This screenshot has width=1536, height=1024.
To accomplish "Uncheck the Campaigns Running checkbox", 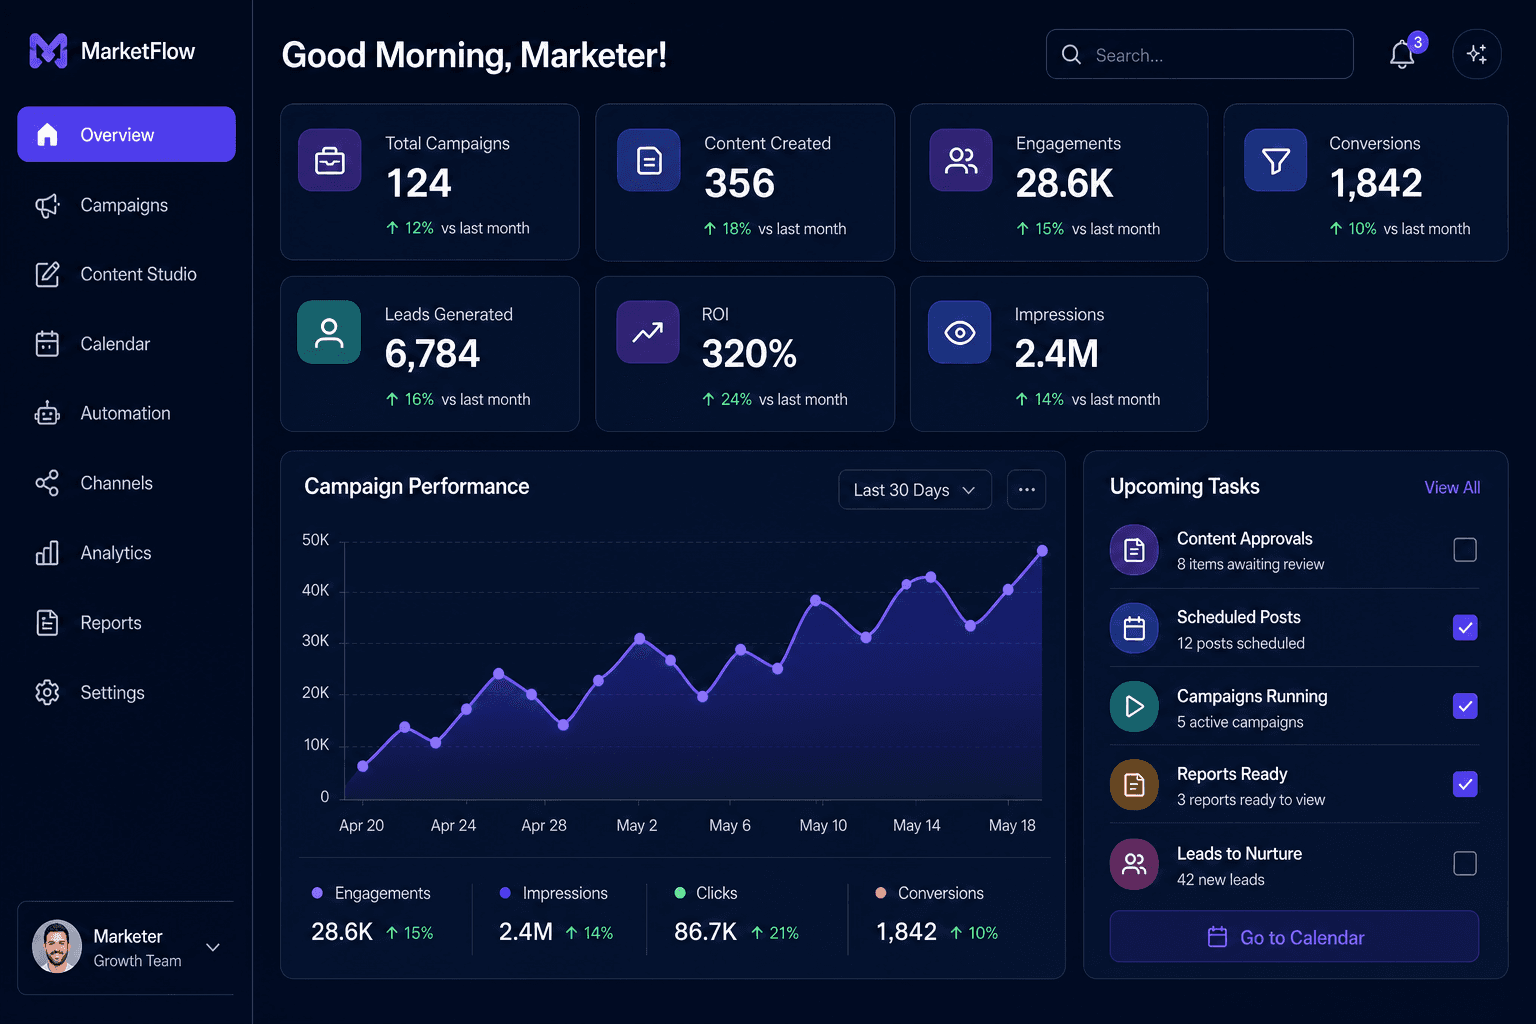I will 1465,706.
